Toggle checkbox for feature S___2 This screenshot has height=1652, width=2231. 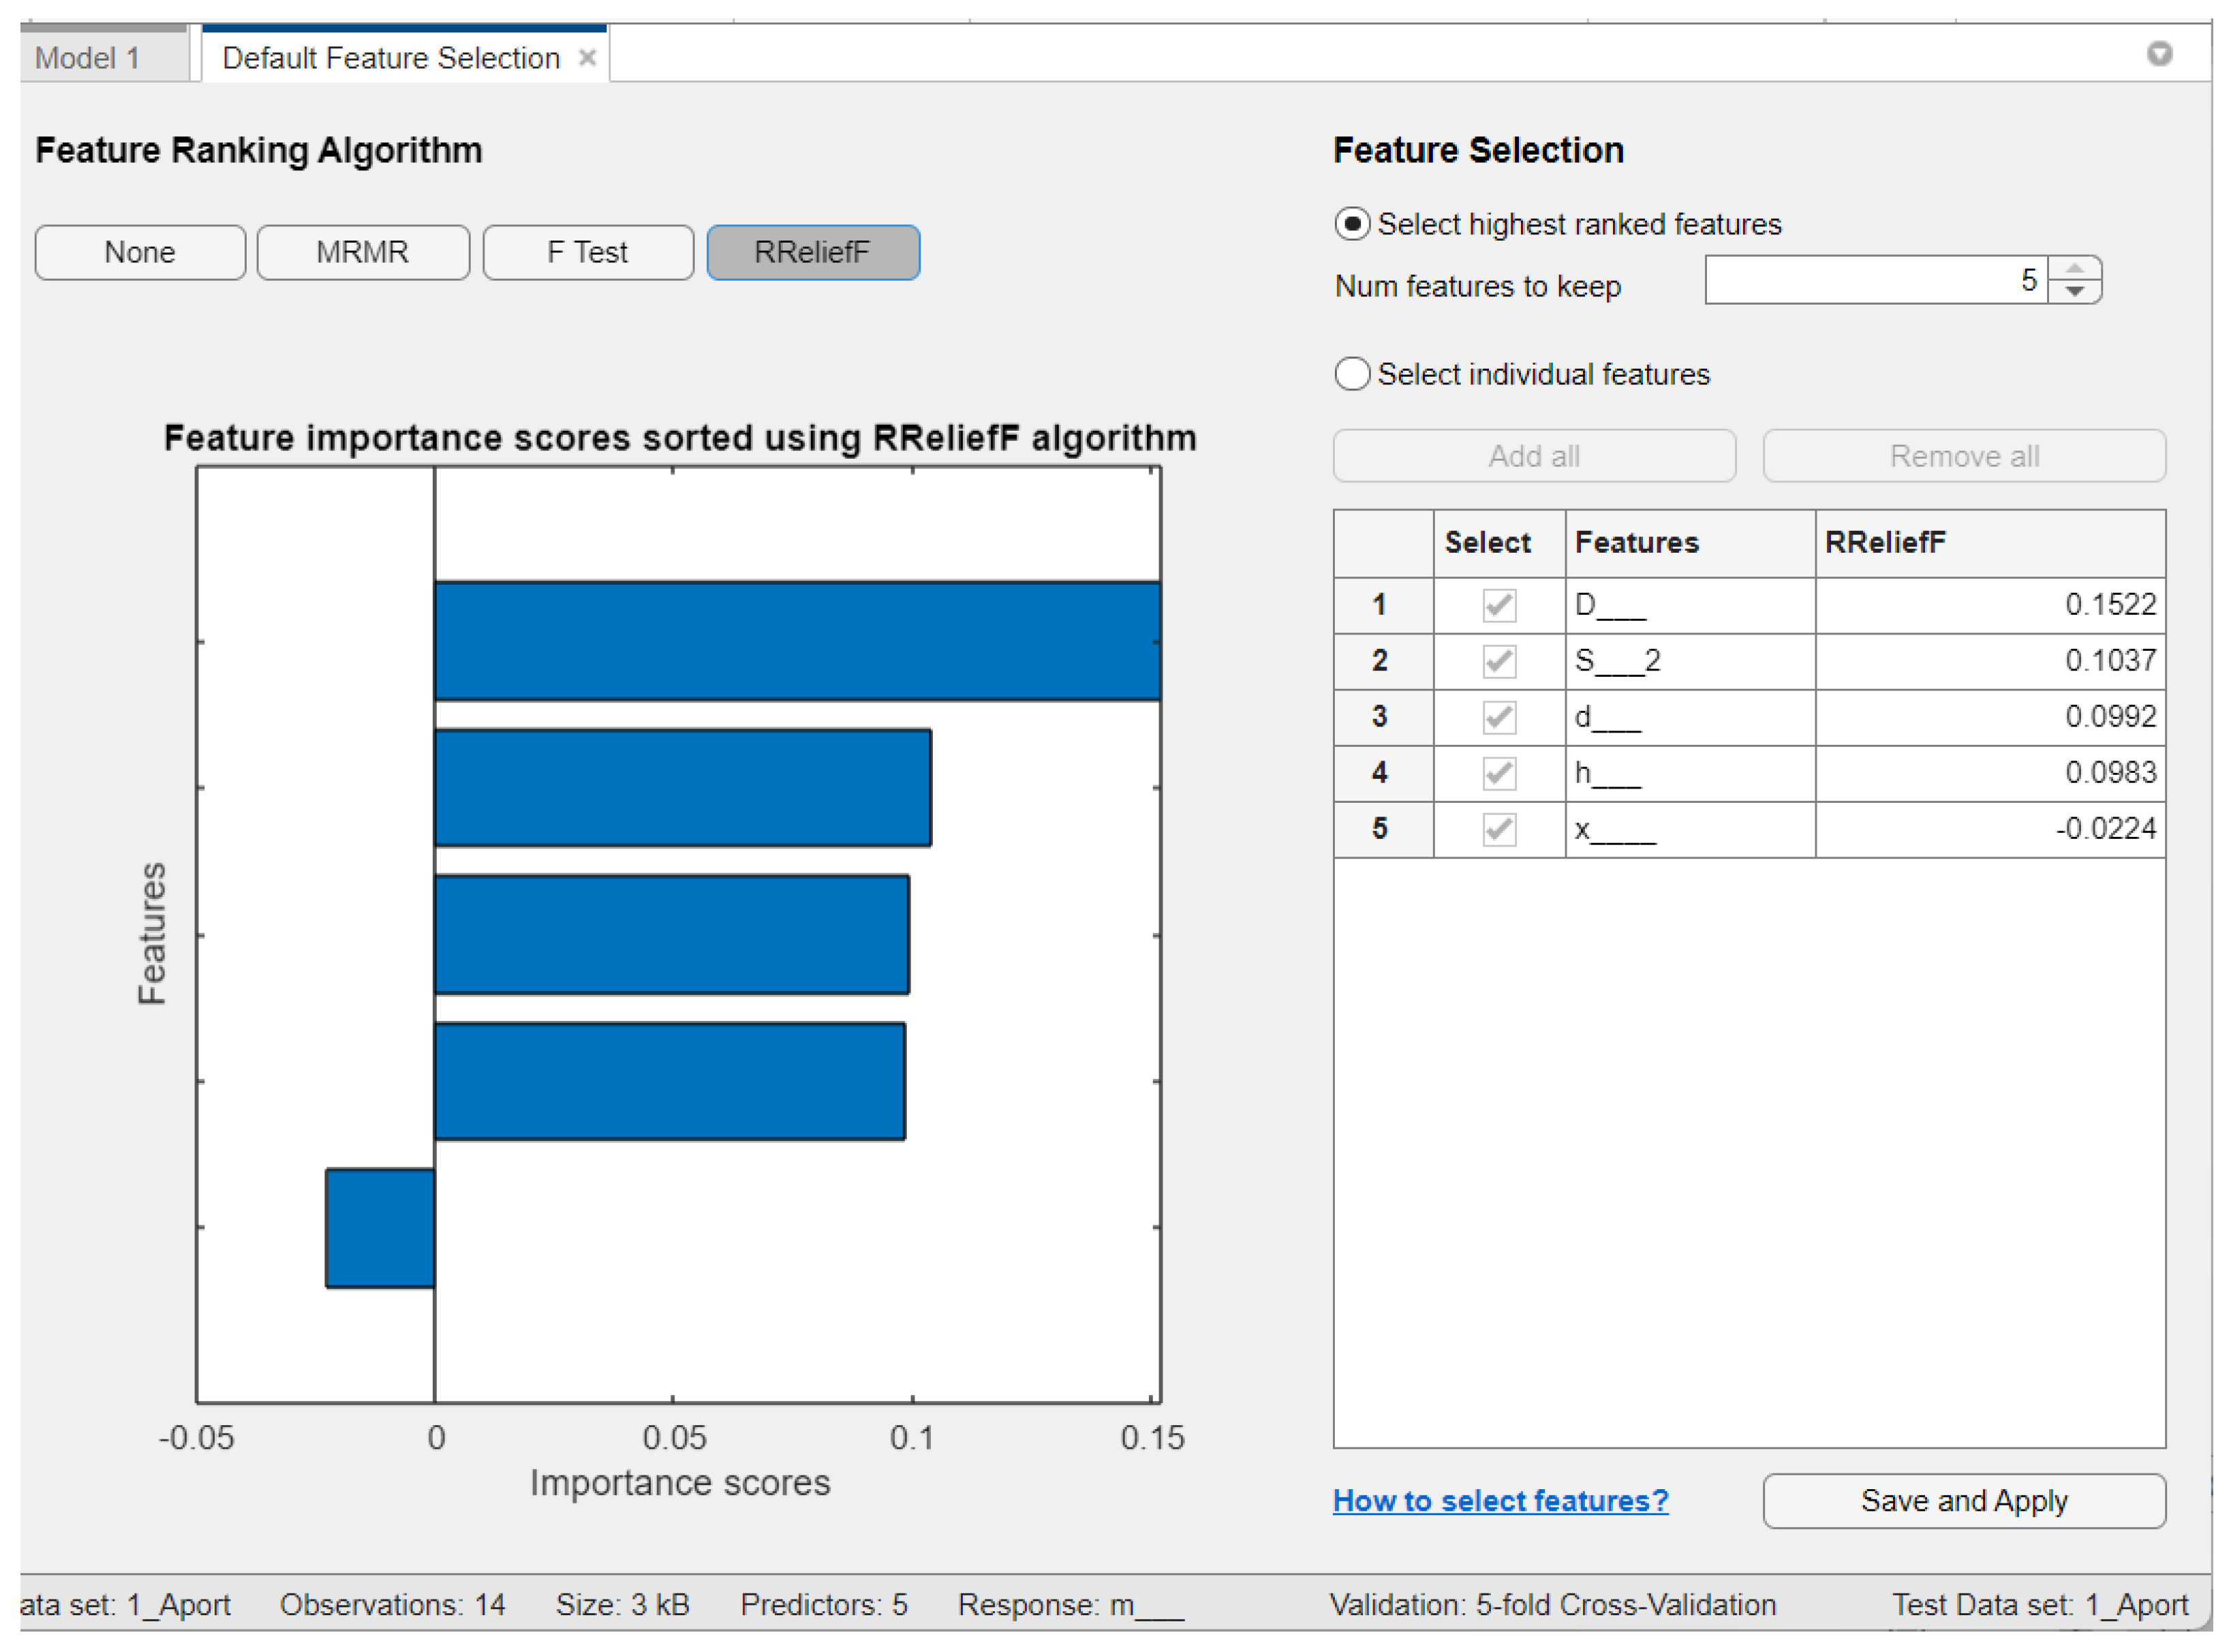(x=1499, y=661)
